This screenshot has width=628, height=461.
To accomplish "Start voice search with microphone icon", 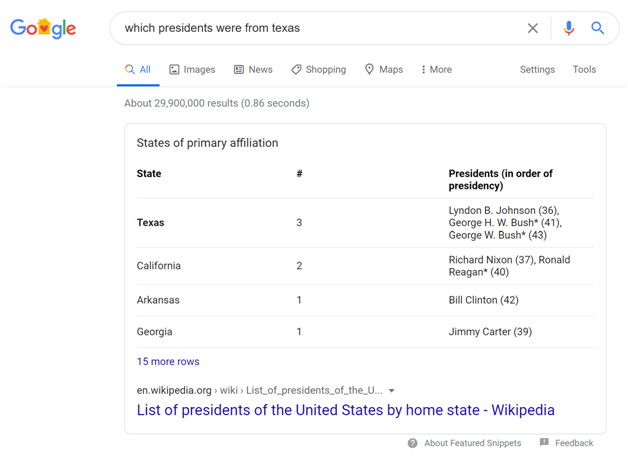I will [x=568, y=28].
